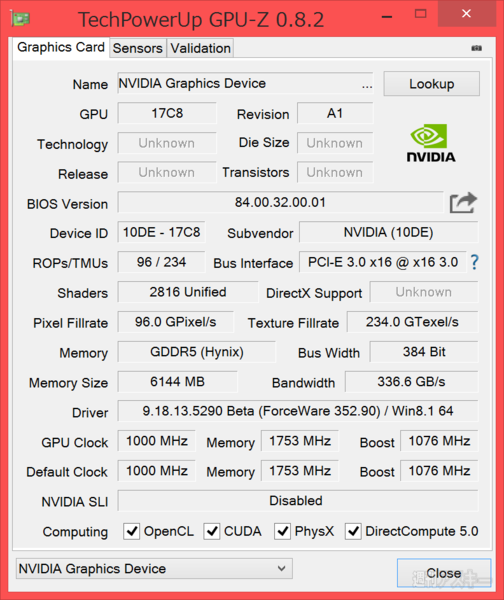Click the Close button
Viewport: 504px width, 600px height.
(x=444, y=573)
